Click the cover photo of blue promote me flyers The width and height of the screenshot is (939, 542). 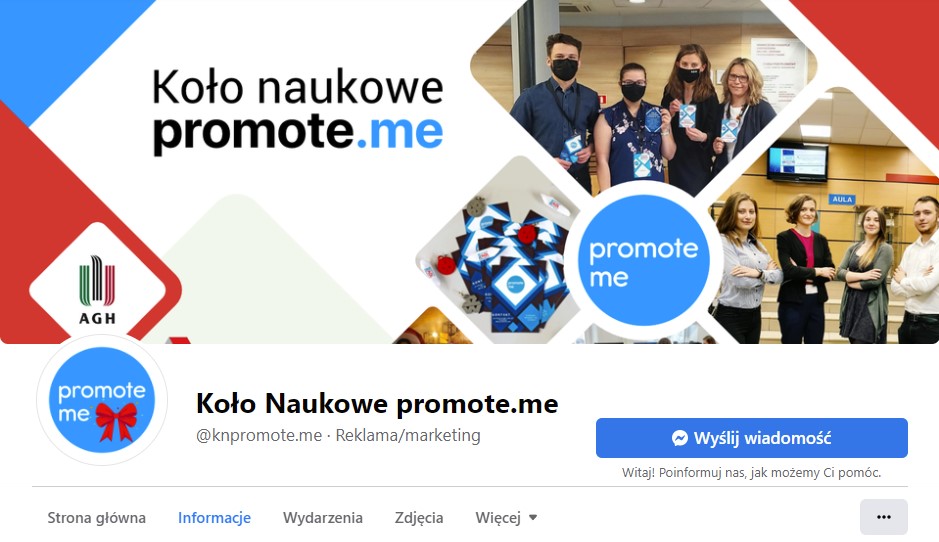pyautogui.click(x=497, y=258)
